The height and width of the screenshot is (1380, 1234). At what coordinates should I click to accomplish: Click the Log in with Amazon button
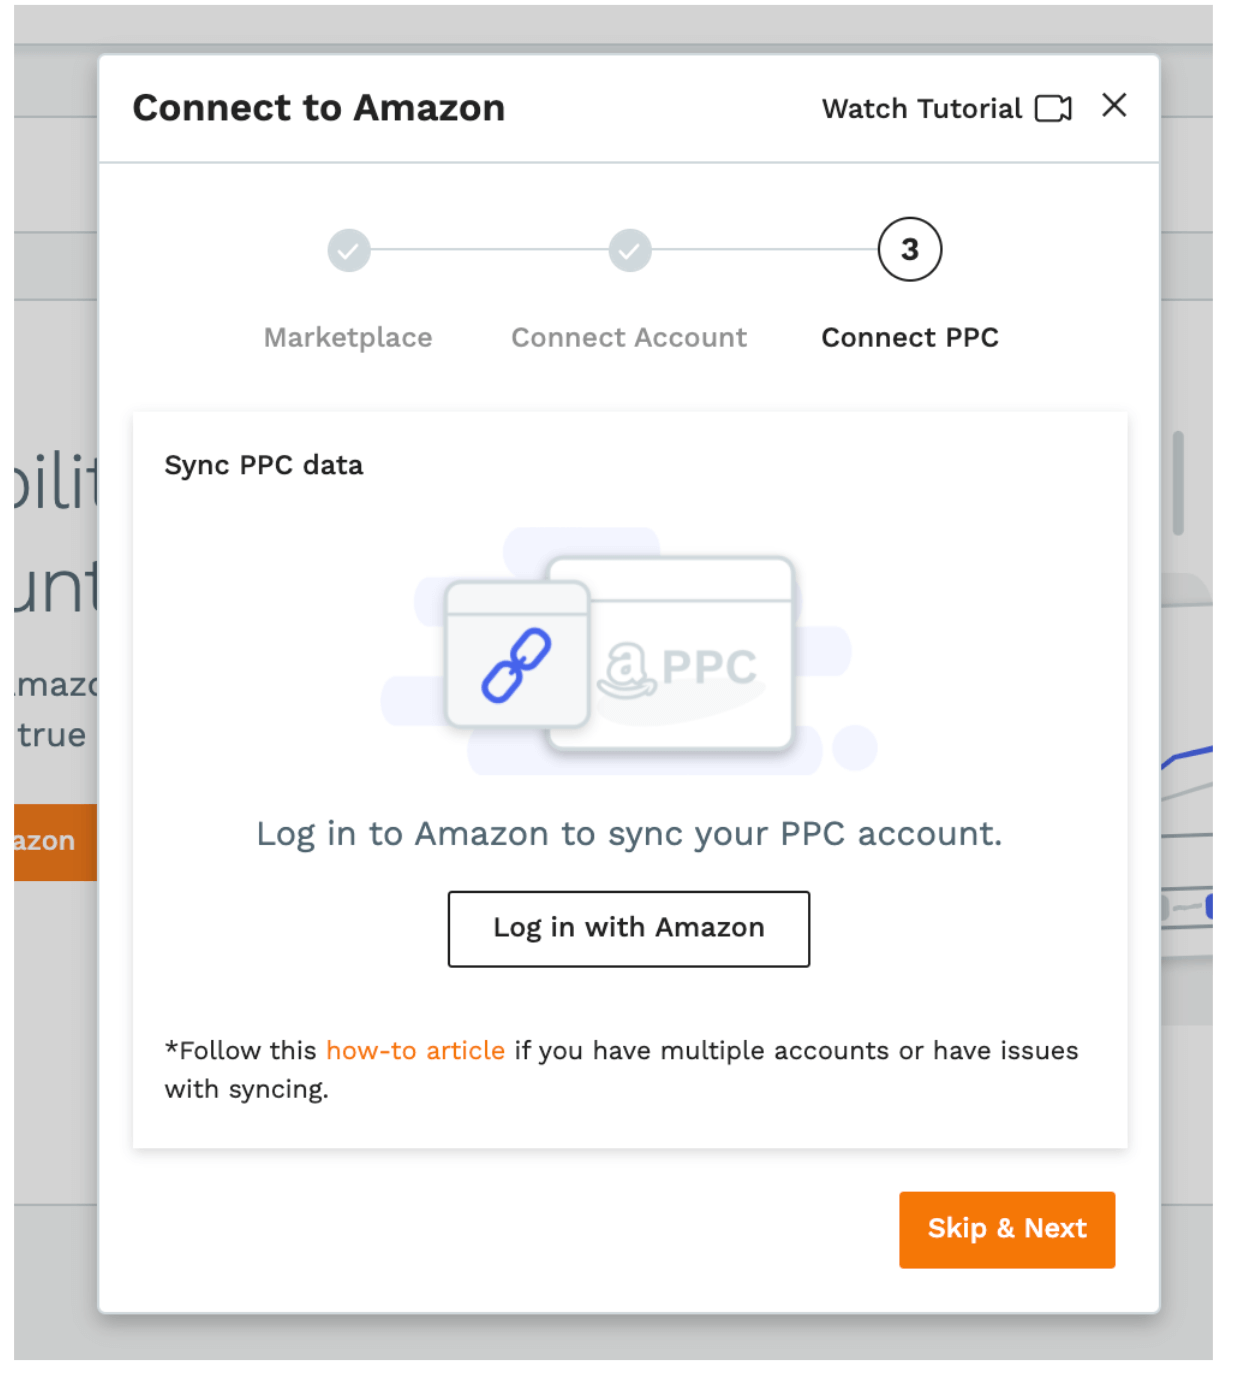pos(629,928)
